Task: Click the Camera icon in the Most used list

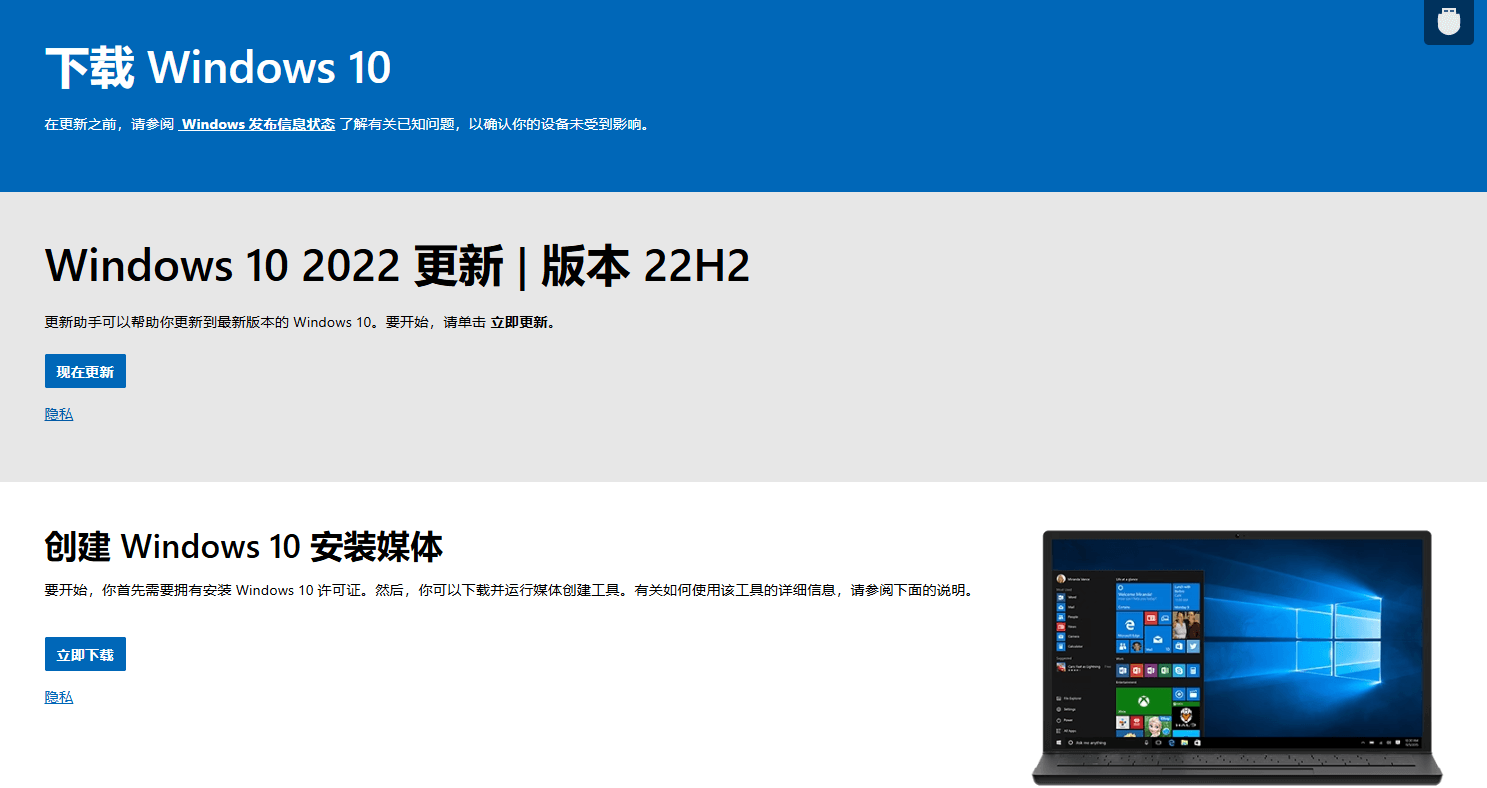Action: (1060, 637)
